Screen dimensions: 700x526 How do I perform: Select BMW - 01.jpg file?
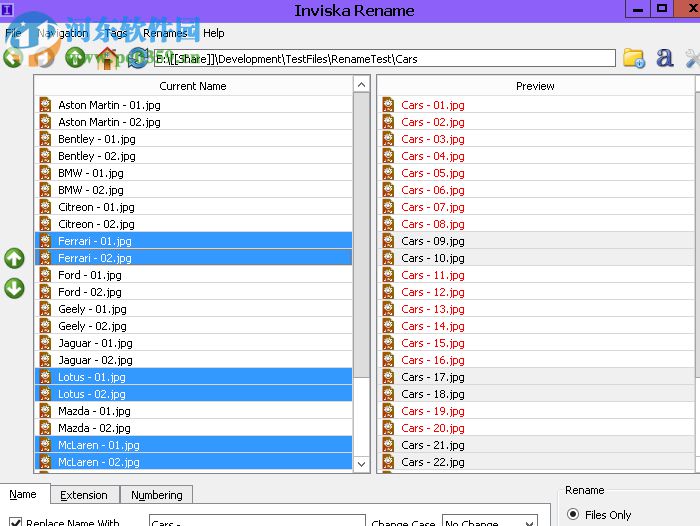193,172
